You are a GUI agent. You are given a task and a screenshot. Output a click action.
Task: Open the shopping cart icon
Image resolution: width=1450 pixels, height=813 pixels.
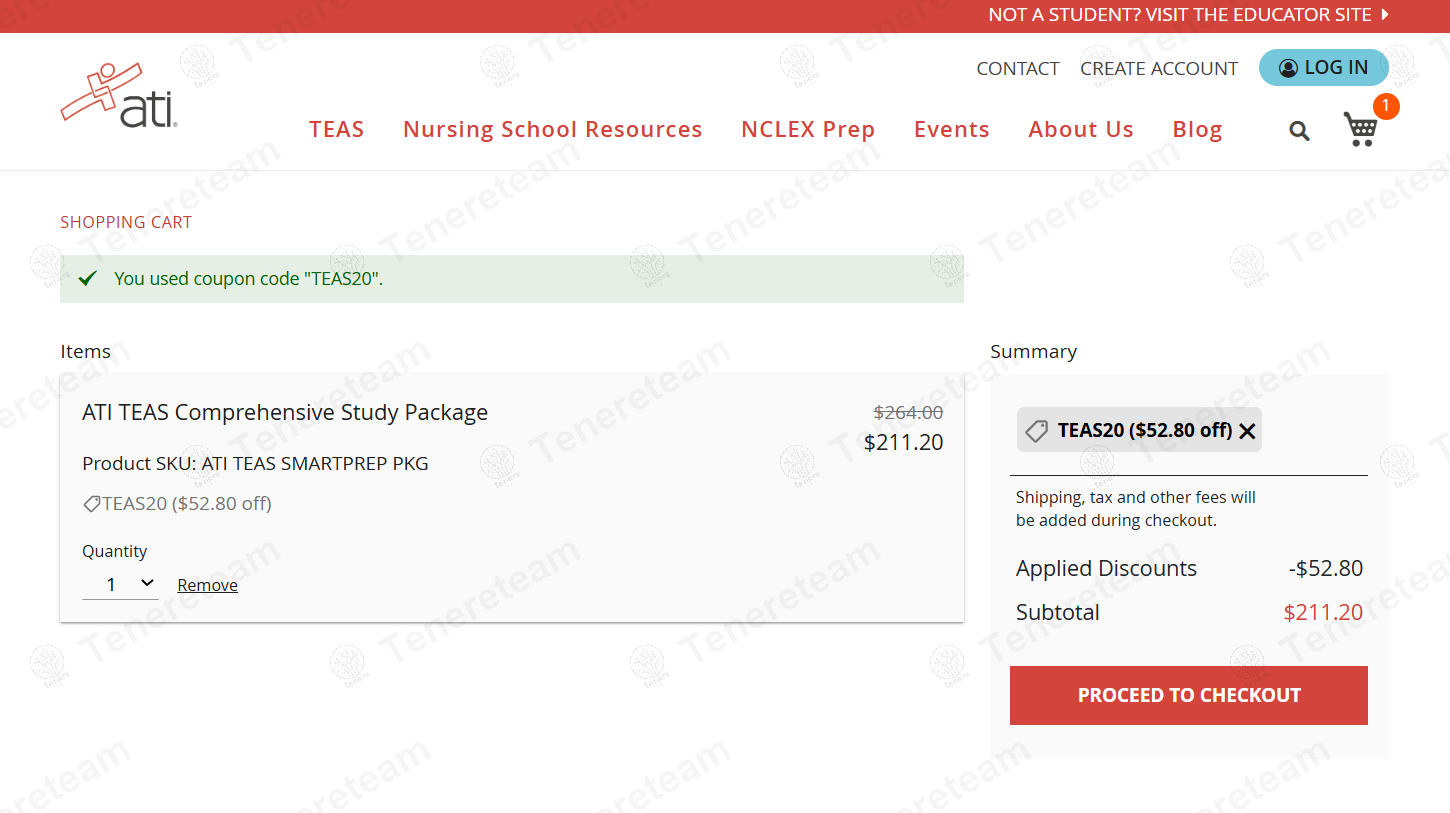tap(1360, 130)
